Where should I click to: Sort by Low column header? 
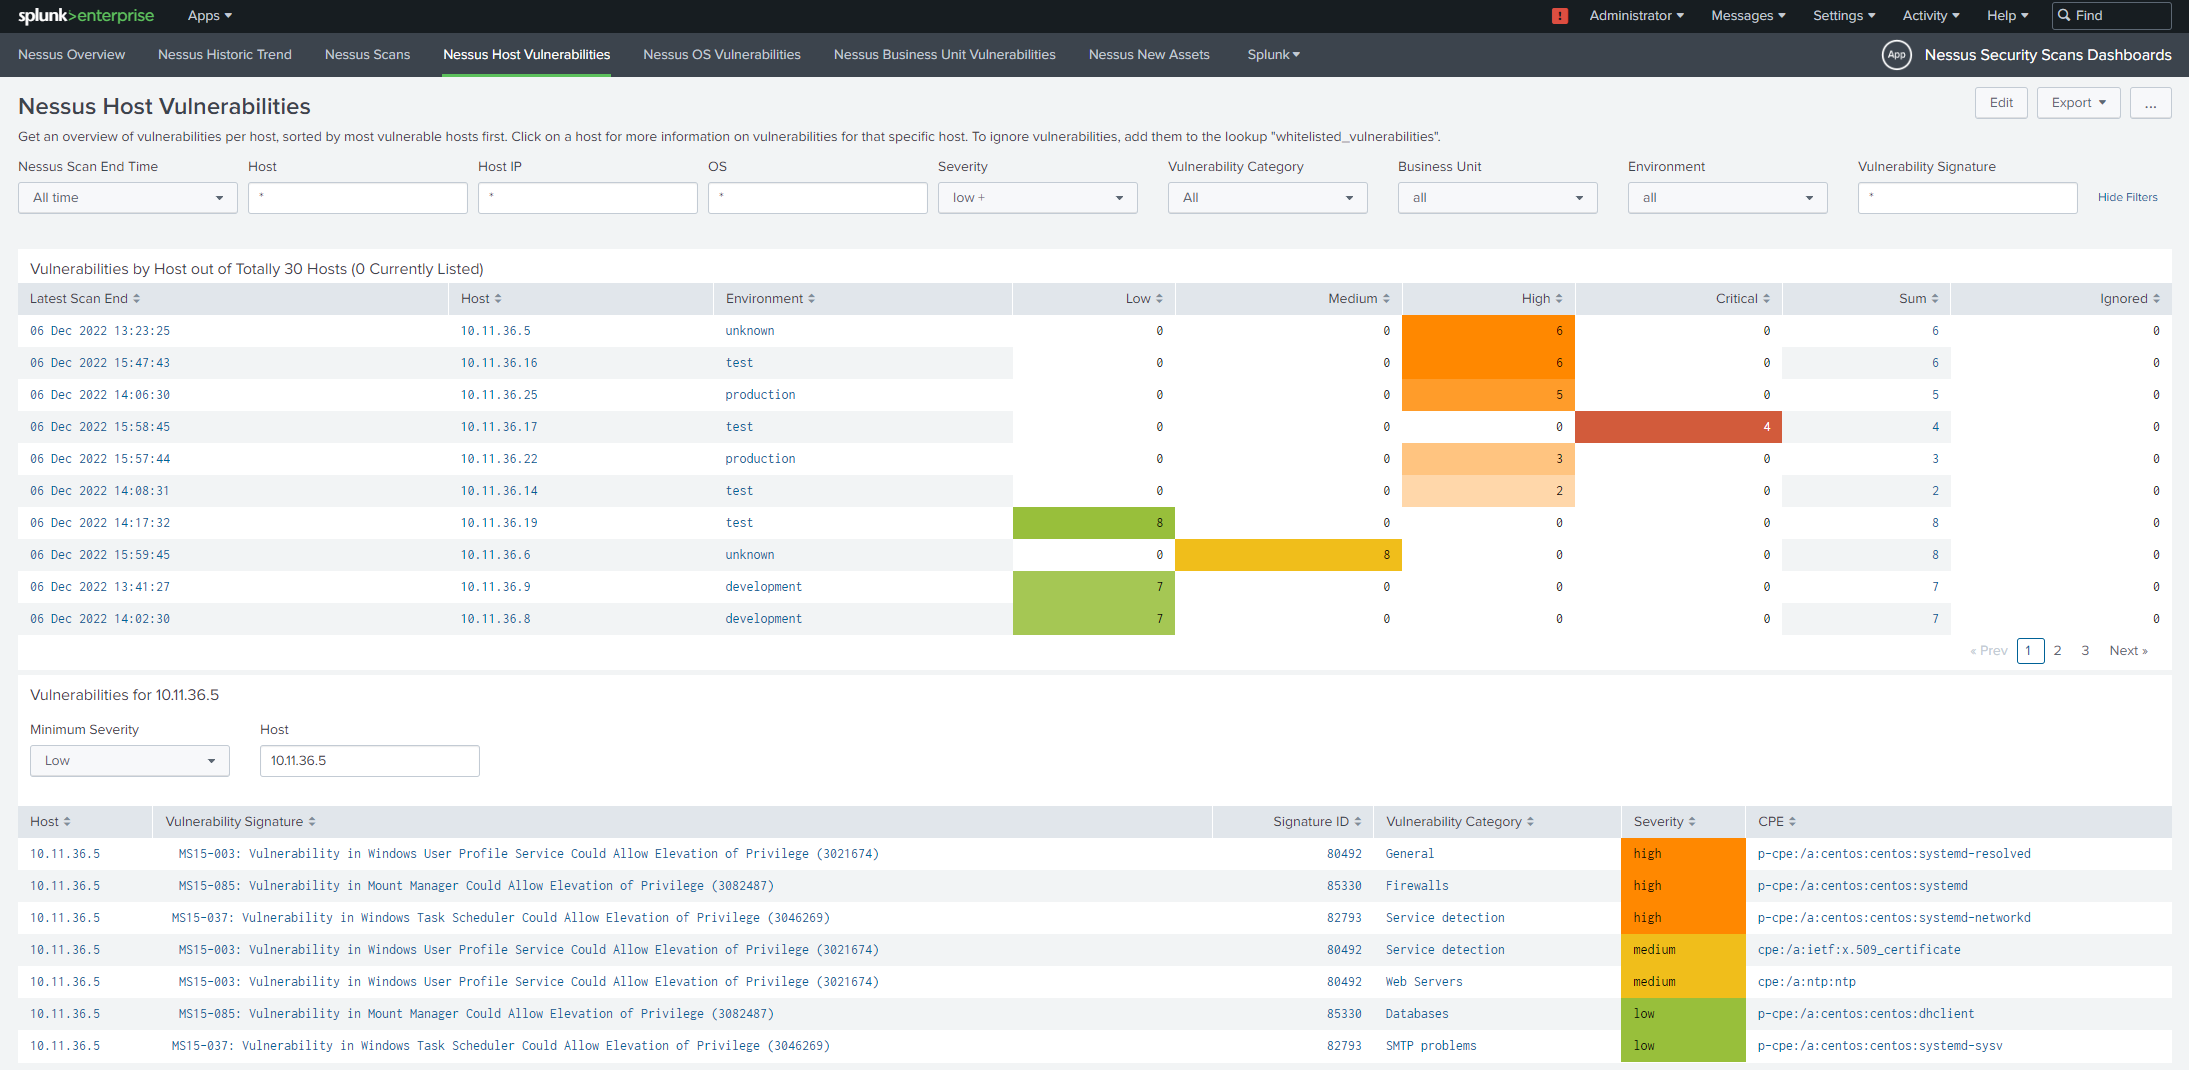coord(1144,299)
